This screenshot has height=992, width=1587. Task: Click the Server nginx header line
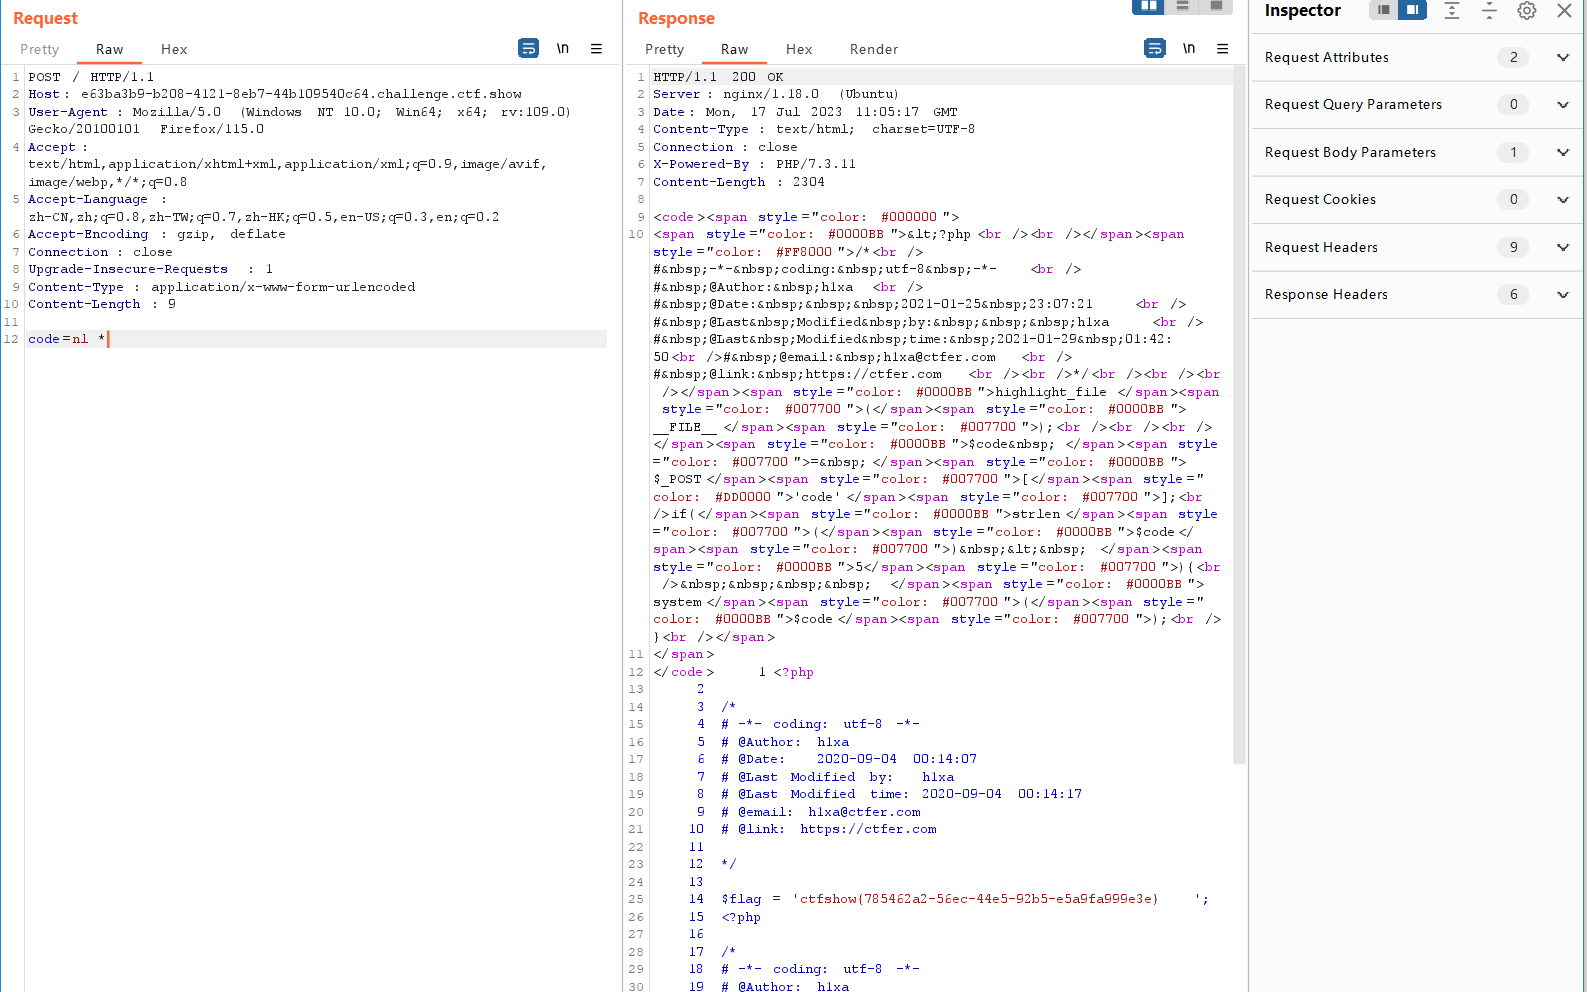coord(775,94)
